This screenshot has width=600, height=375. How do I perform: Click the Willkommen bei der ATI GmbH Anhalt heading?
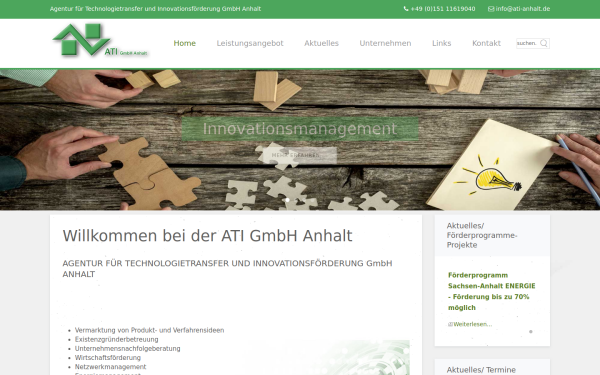[207, 236]
